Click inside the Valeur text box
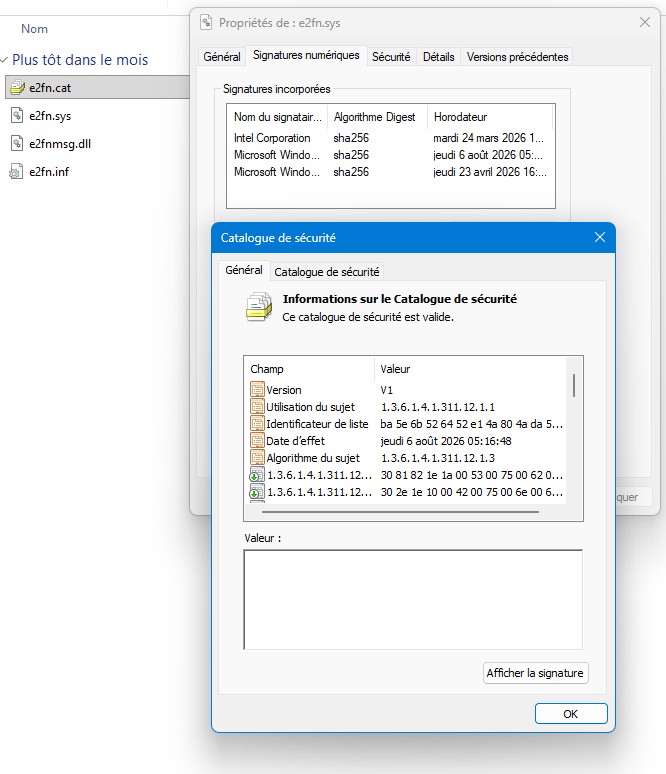 [x=413, y=600]
